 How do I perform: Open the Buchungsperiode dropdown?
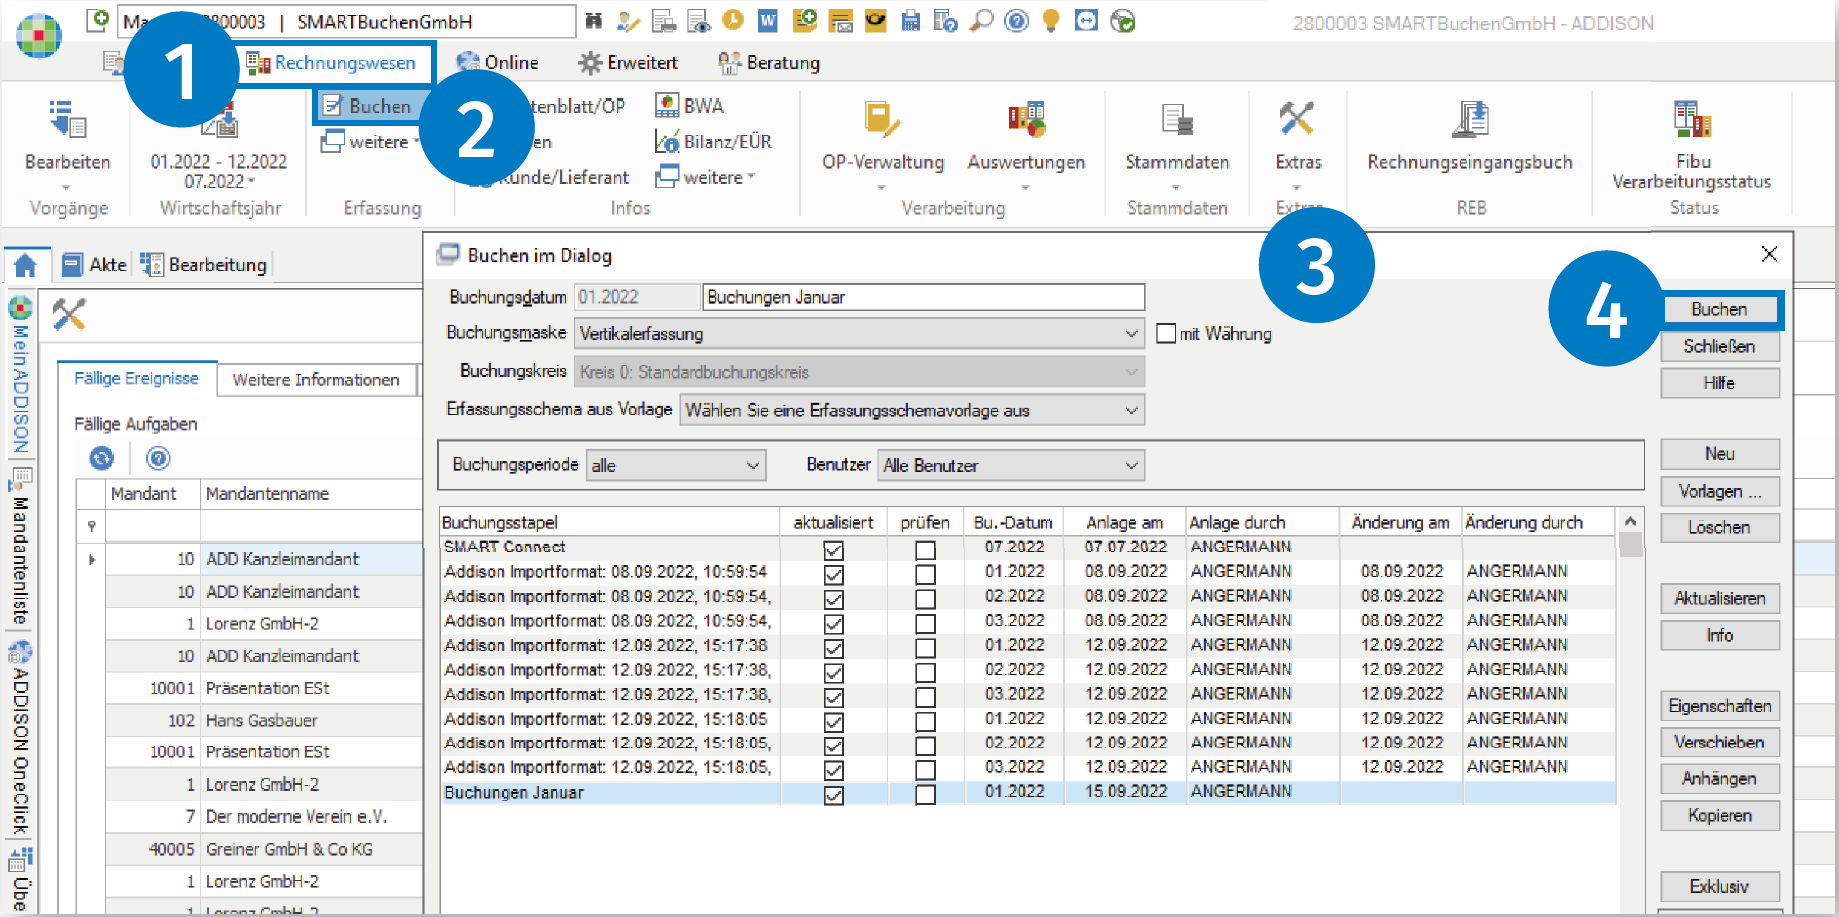pos(676,465)
